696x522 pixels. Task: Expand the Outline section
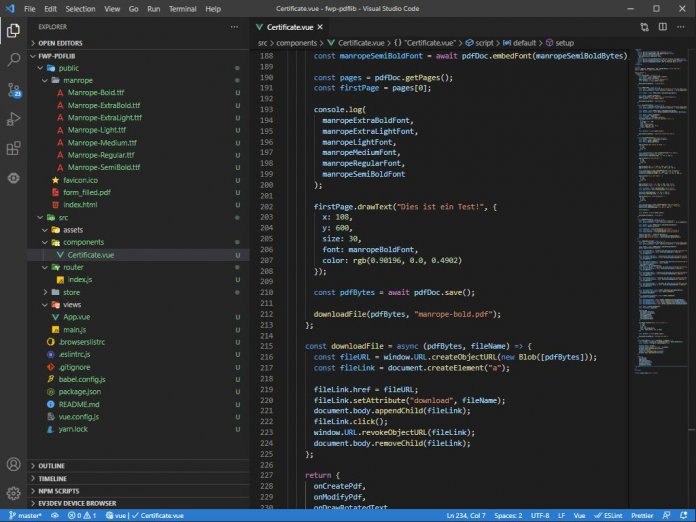pyautogui.click(x=138, y=466)
